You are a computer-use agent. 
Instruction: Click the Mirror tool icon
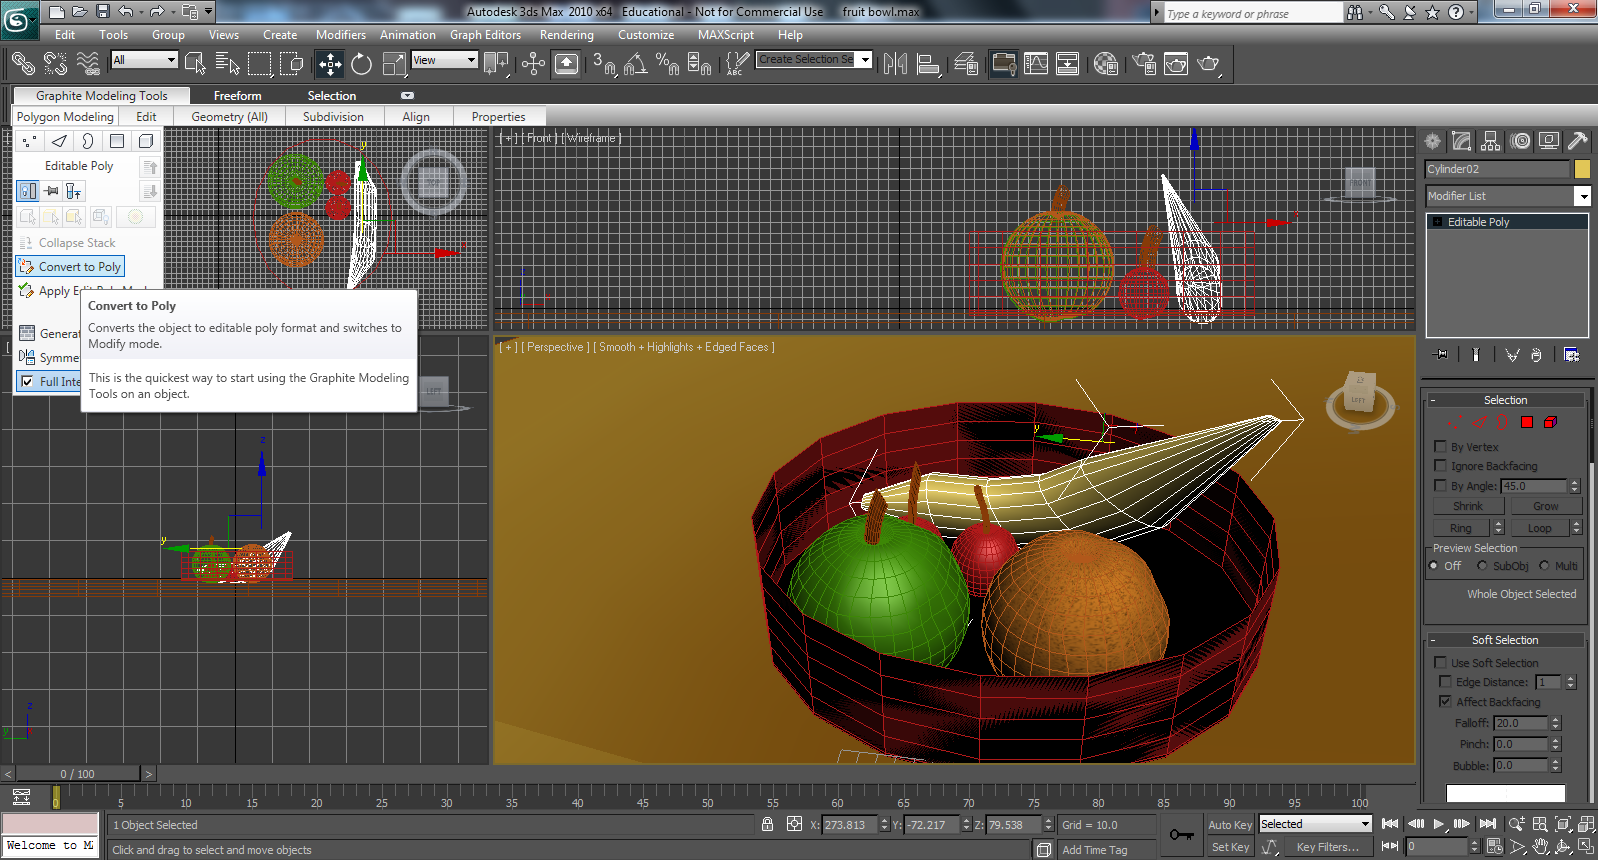[x=895, y=64]
